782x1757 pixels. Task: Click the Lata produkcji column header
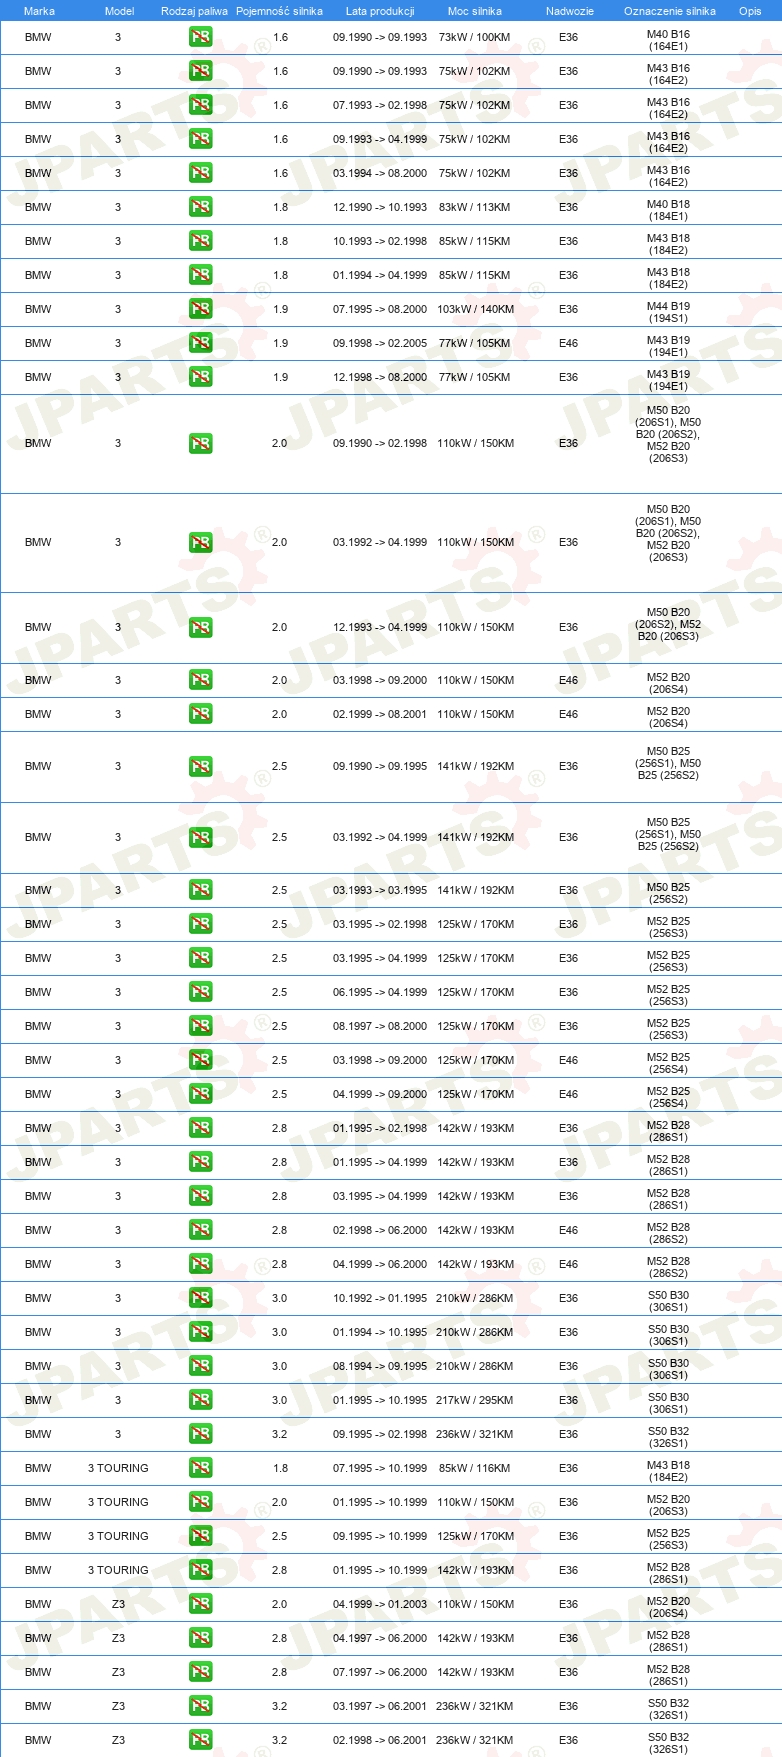(380, 11)
